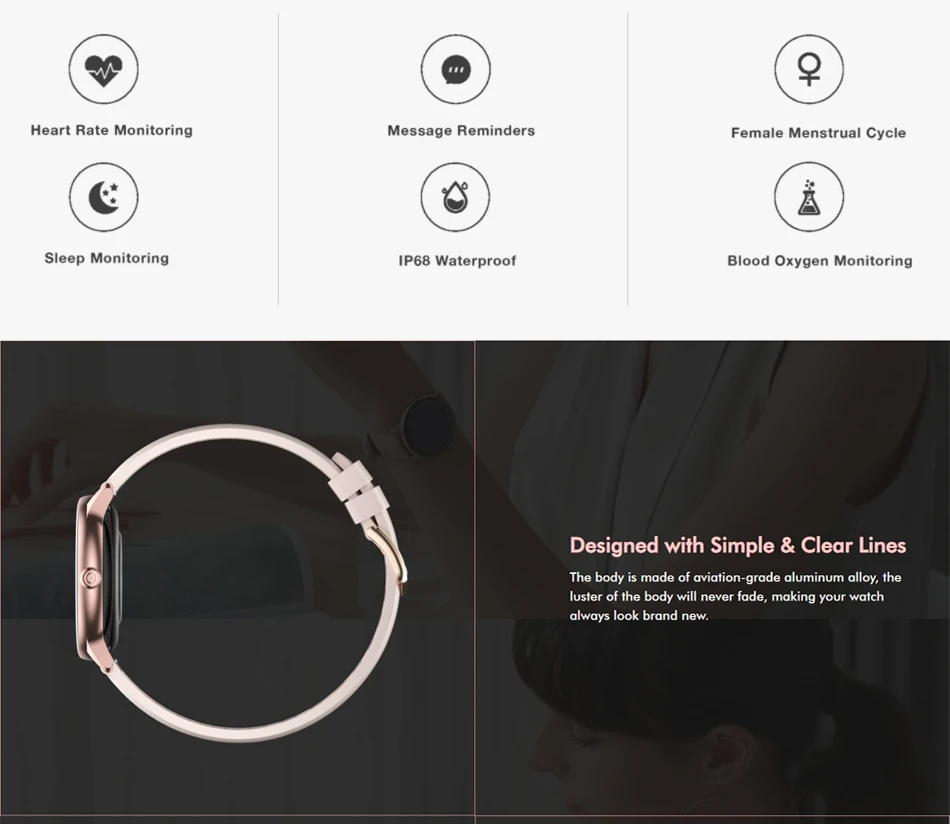
Task: Click the Blood Oxygen Monitoring label
Action: click(820, 261)
